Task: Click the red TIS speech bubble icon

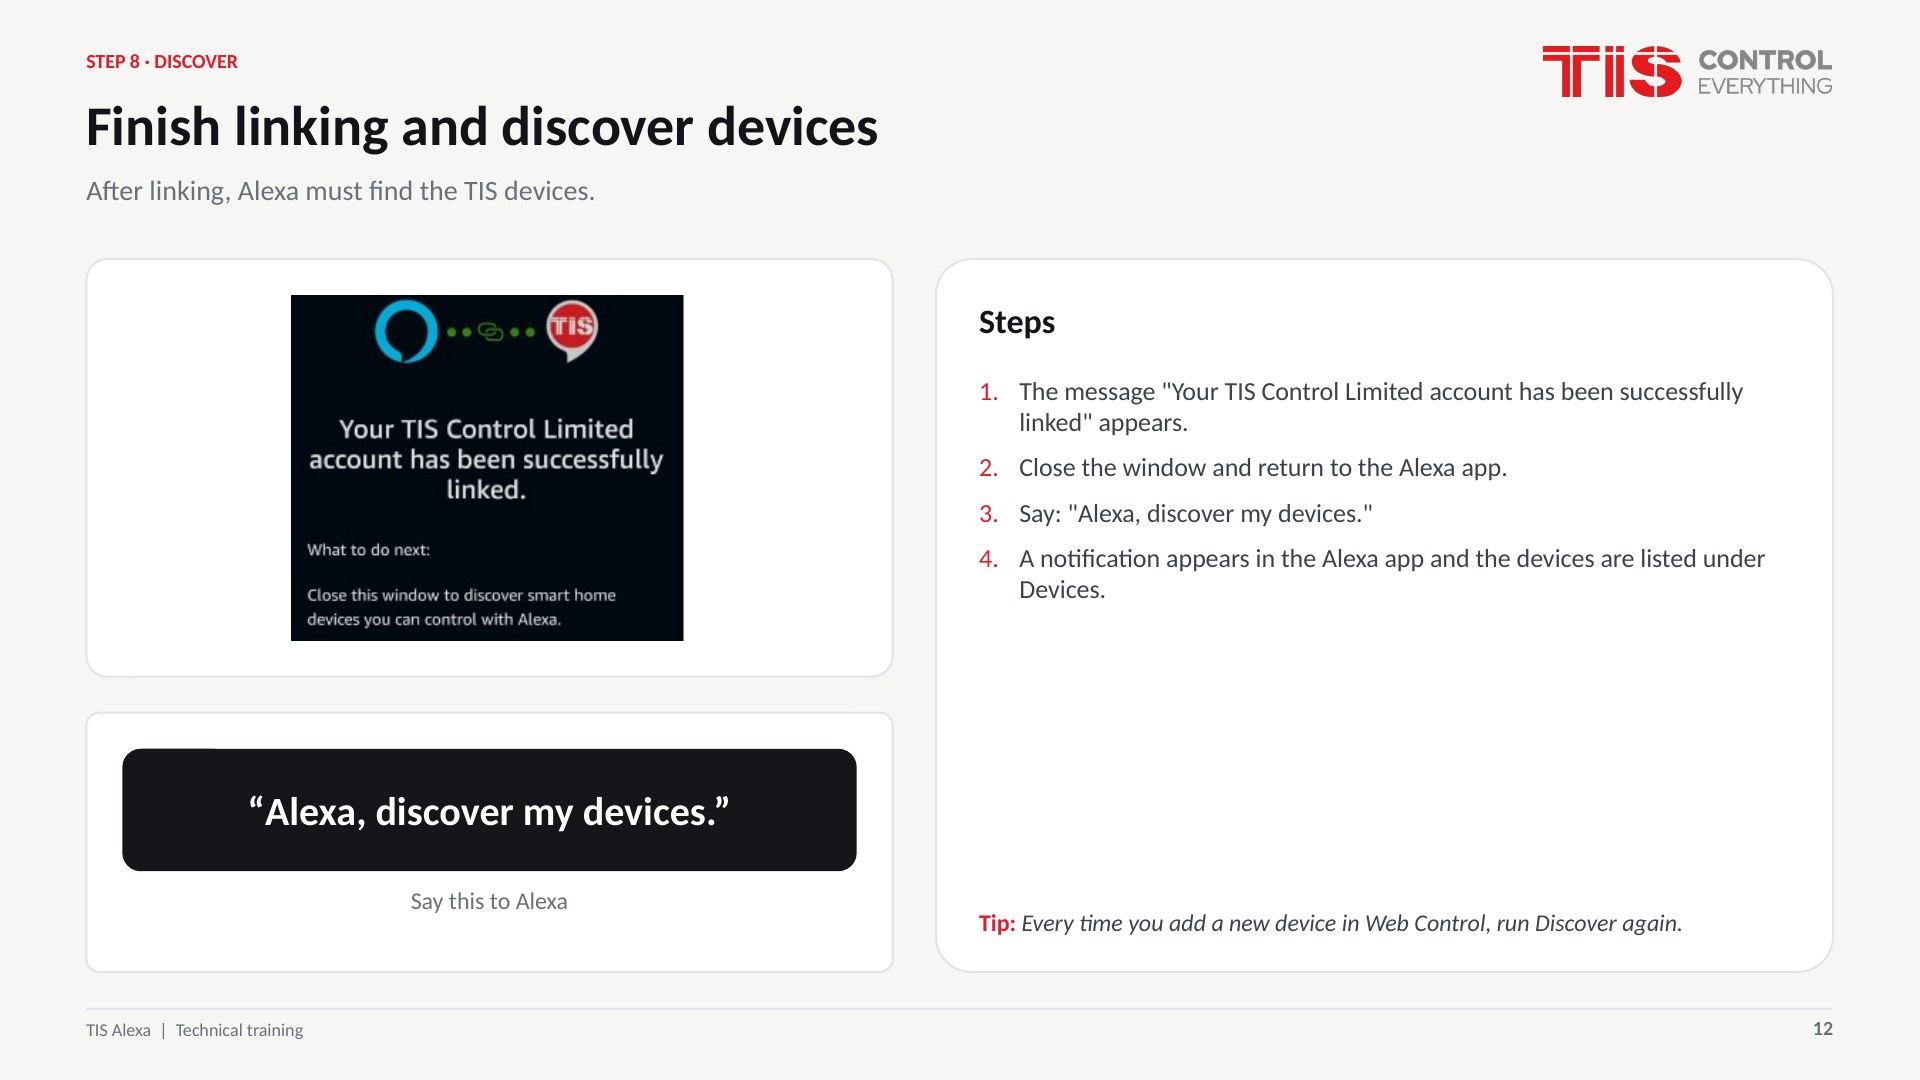Action: tap(572, 330)
